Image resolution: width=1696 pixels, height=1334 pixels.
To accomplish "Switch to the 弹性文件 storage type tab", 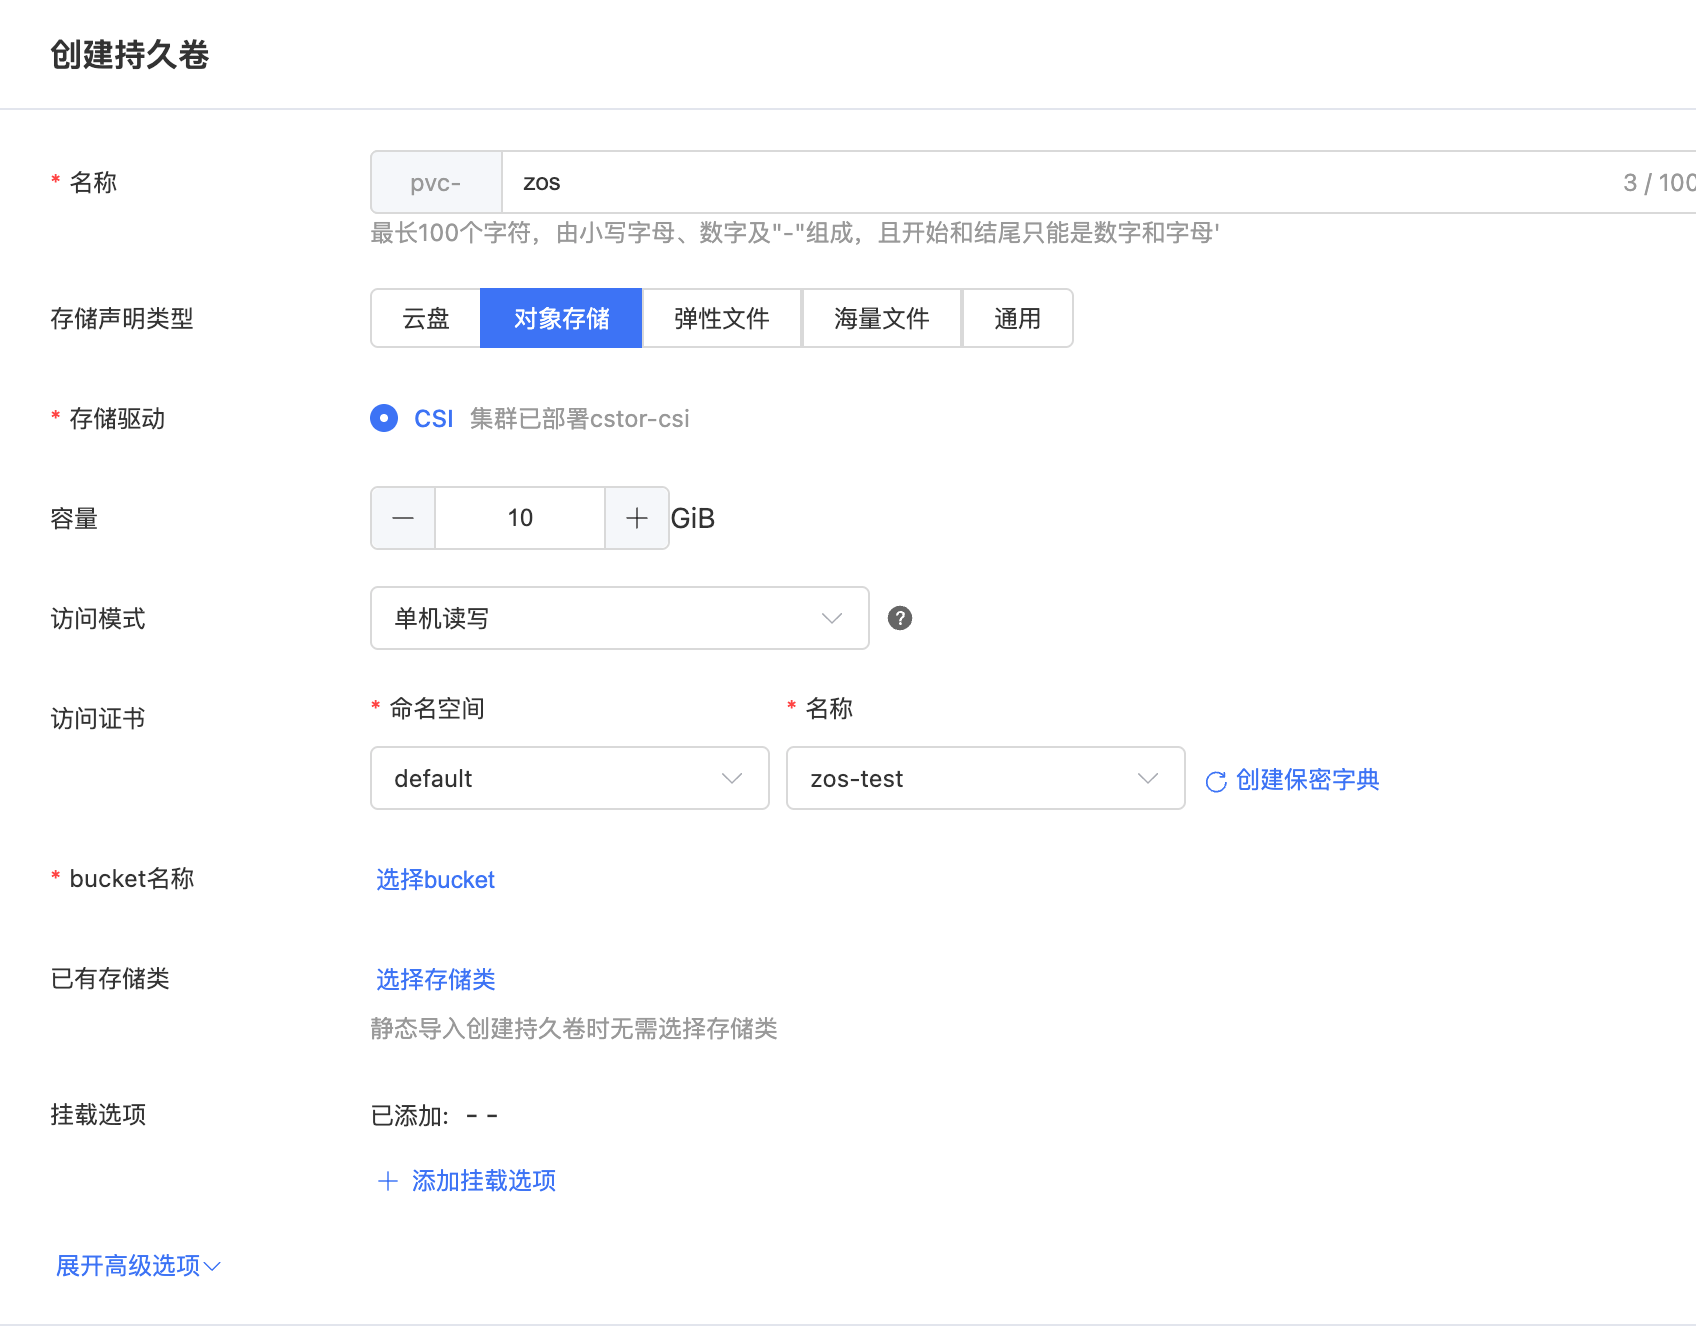I will click(x=721, y=318).
